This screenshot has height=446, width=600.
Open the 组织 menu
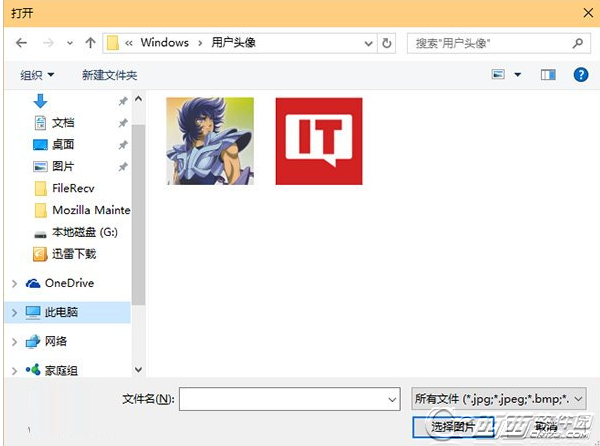37,75
